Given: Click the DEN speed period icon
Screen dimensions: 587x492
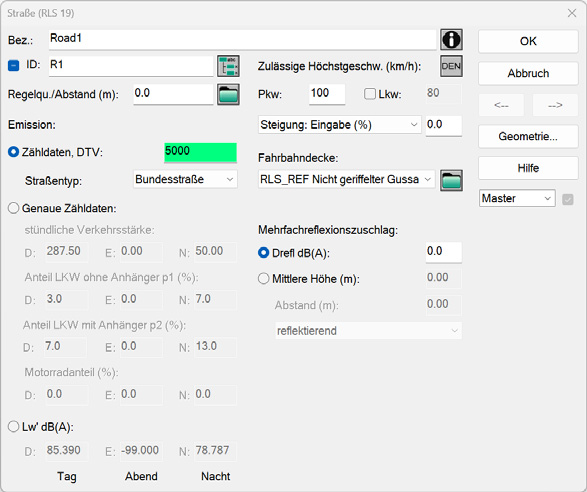Looking at the screenshot, I should click(451, 66).
